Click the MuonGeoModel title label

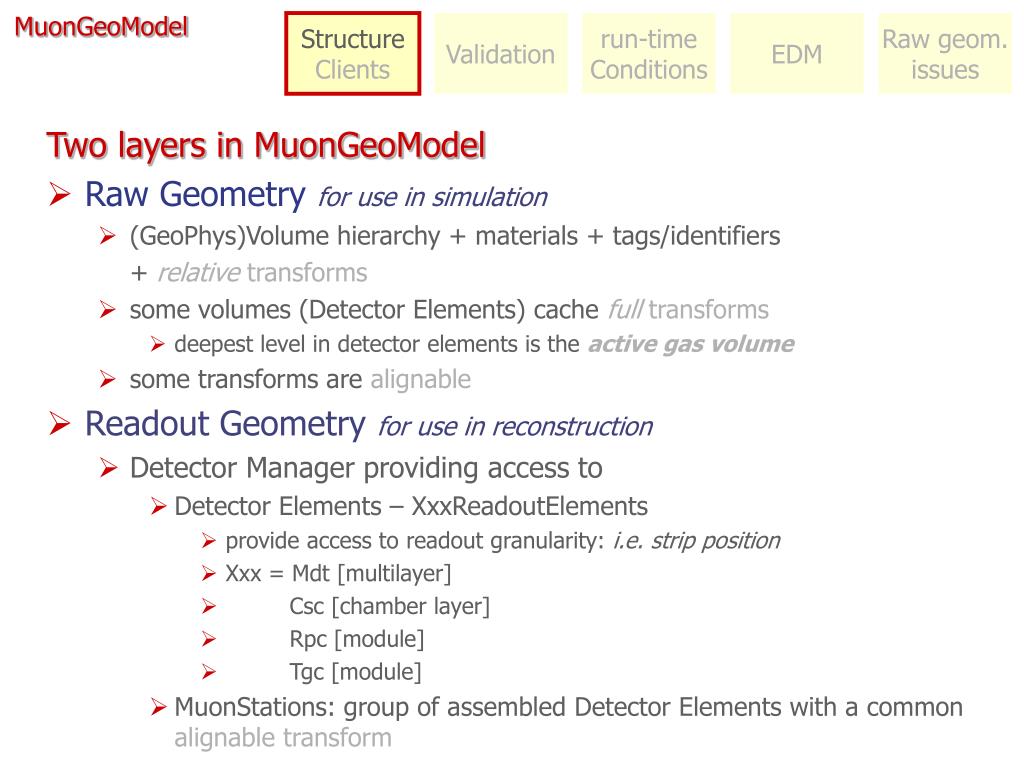101,27
